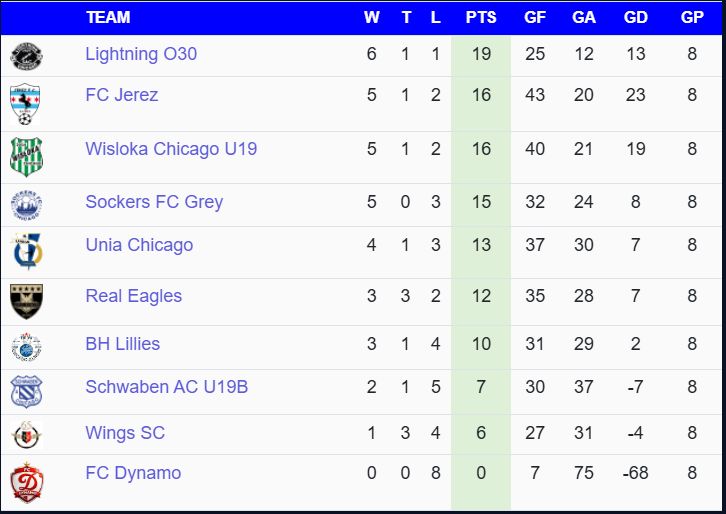Click the PTS column header
The height and width of the screenshot is (514, 726).
point(481,17)
